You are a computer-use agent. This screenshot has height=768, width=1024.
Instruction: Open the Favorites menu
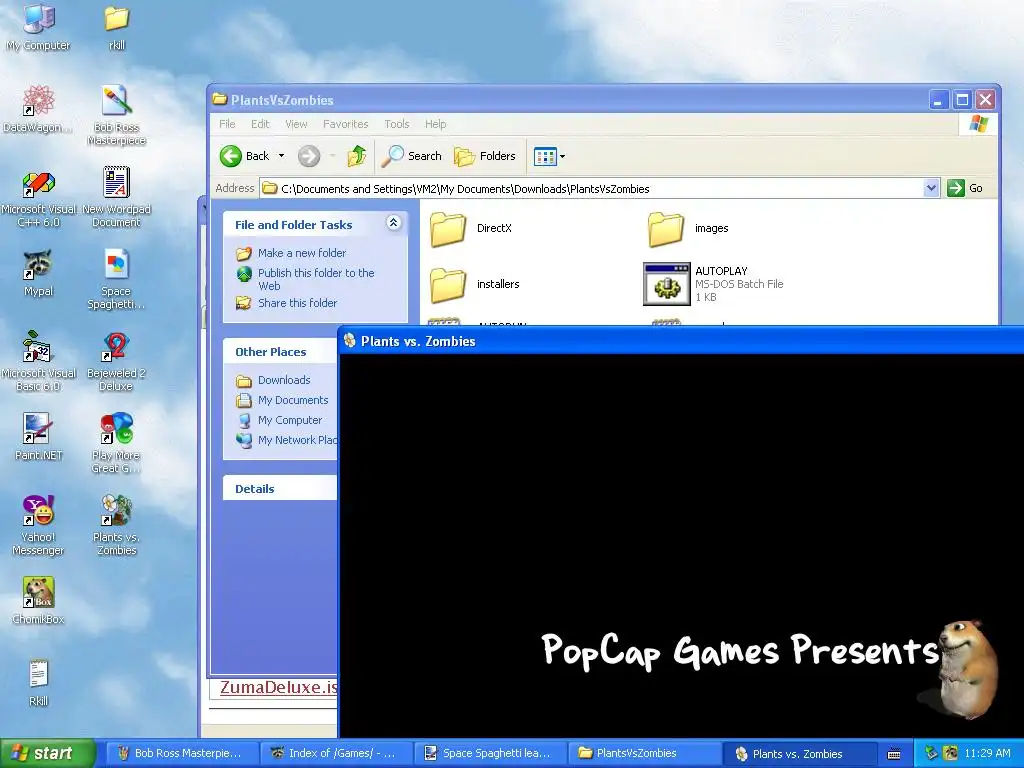(345, 124)
